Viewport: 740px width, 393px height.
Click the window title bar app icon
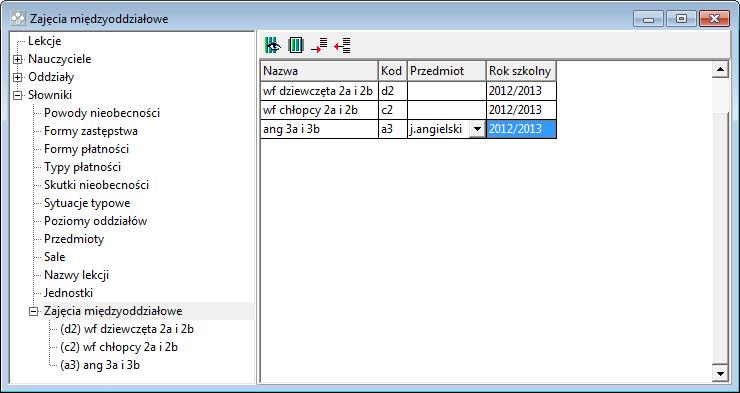pyautogui.click(x=18, y=19)
